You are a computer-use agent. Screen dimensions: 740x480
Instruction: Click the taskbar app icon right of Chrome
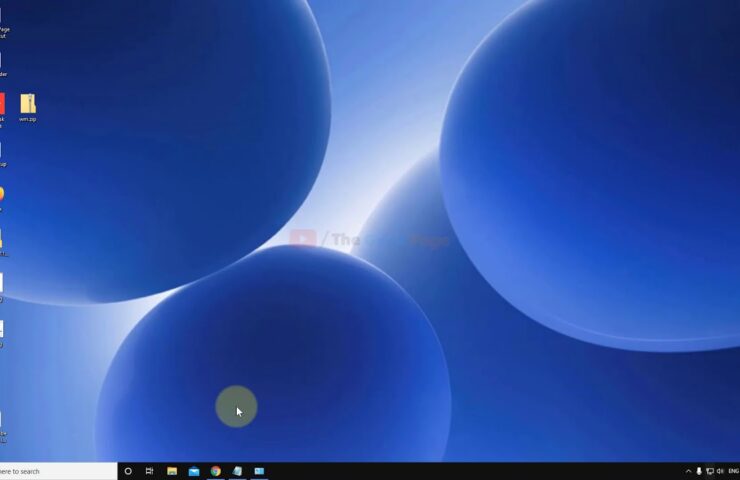(x=238, y=471)
